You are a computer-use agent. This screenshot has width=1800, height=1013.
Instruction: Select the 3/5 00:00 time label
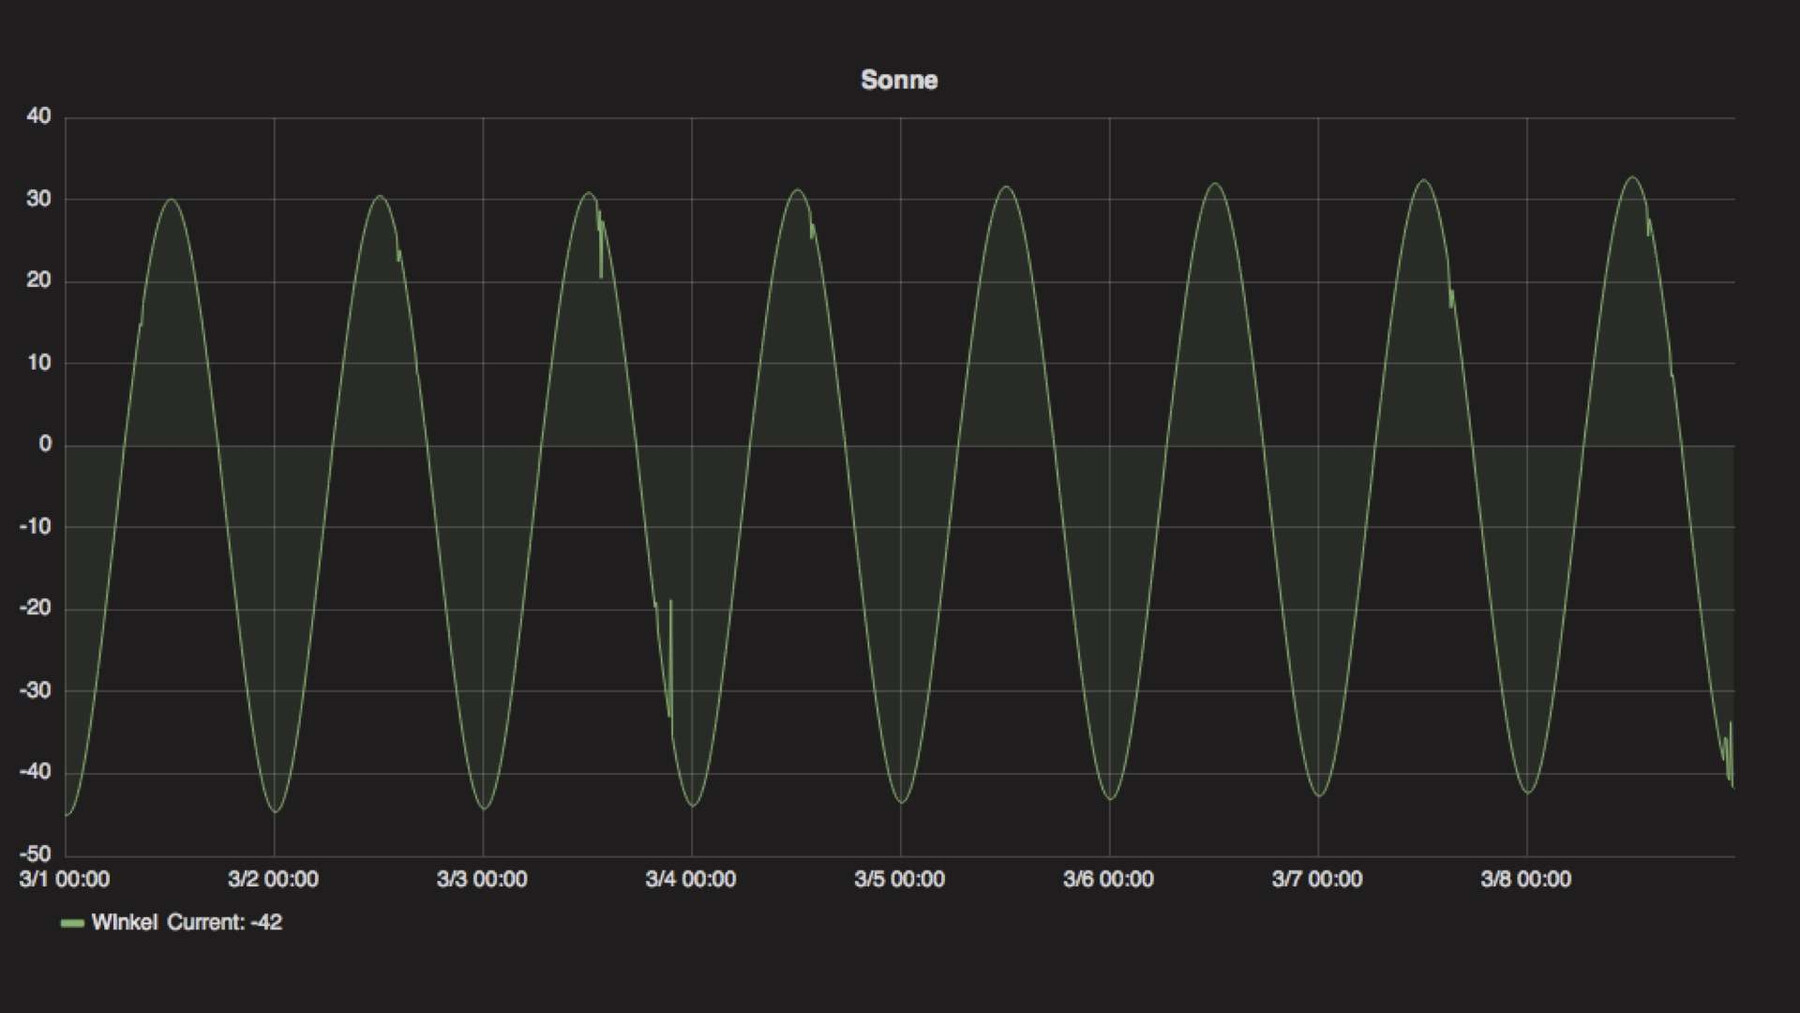click(899, 879)
